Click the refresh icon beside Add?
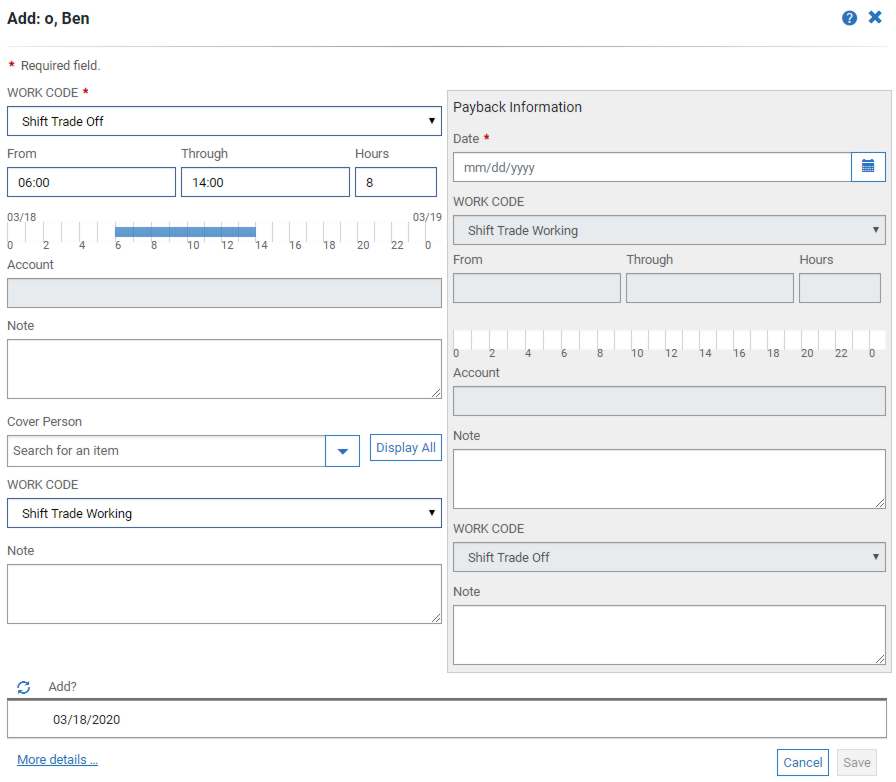Image resolution: width=896 pixels, height=782 pixels. (24, 687)
